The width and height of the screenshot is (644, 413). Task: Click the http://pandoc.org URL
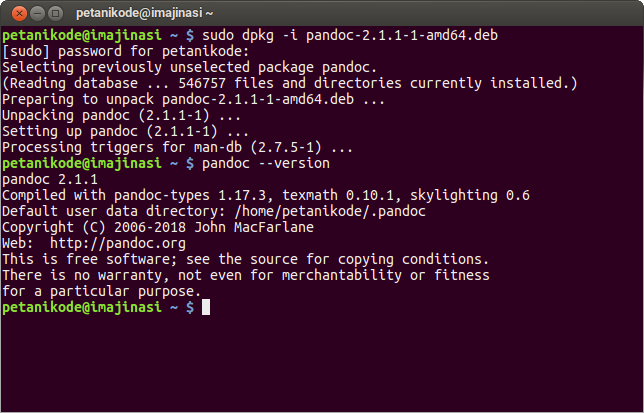pos(118,243)
